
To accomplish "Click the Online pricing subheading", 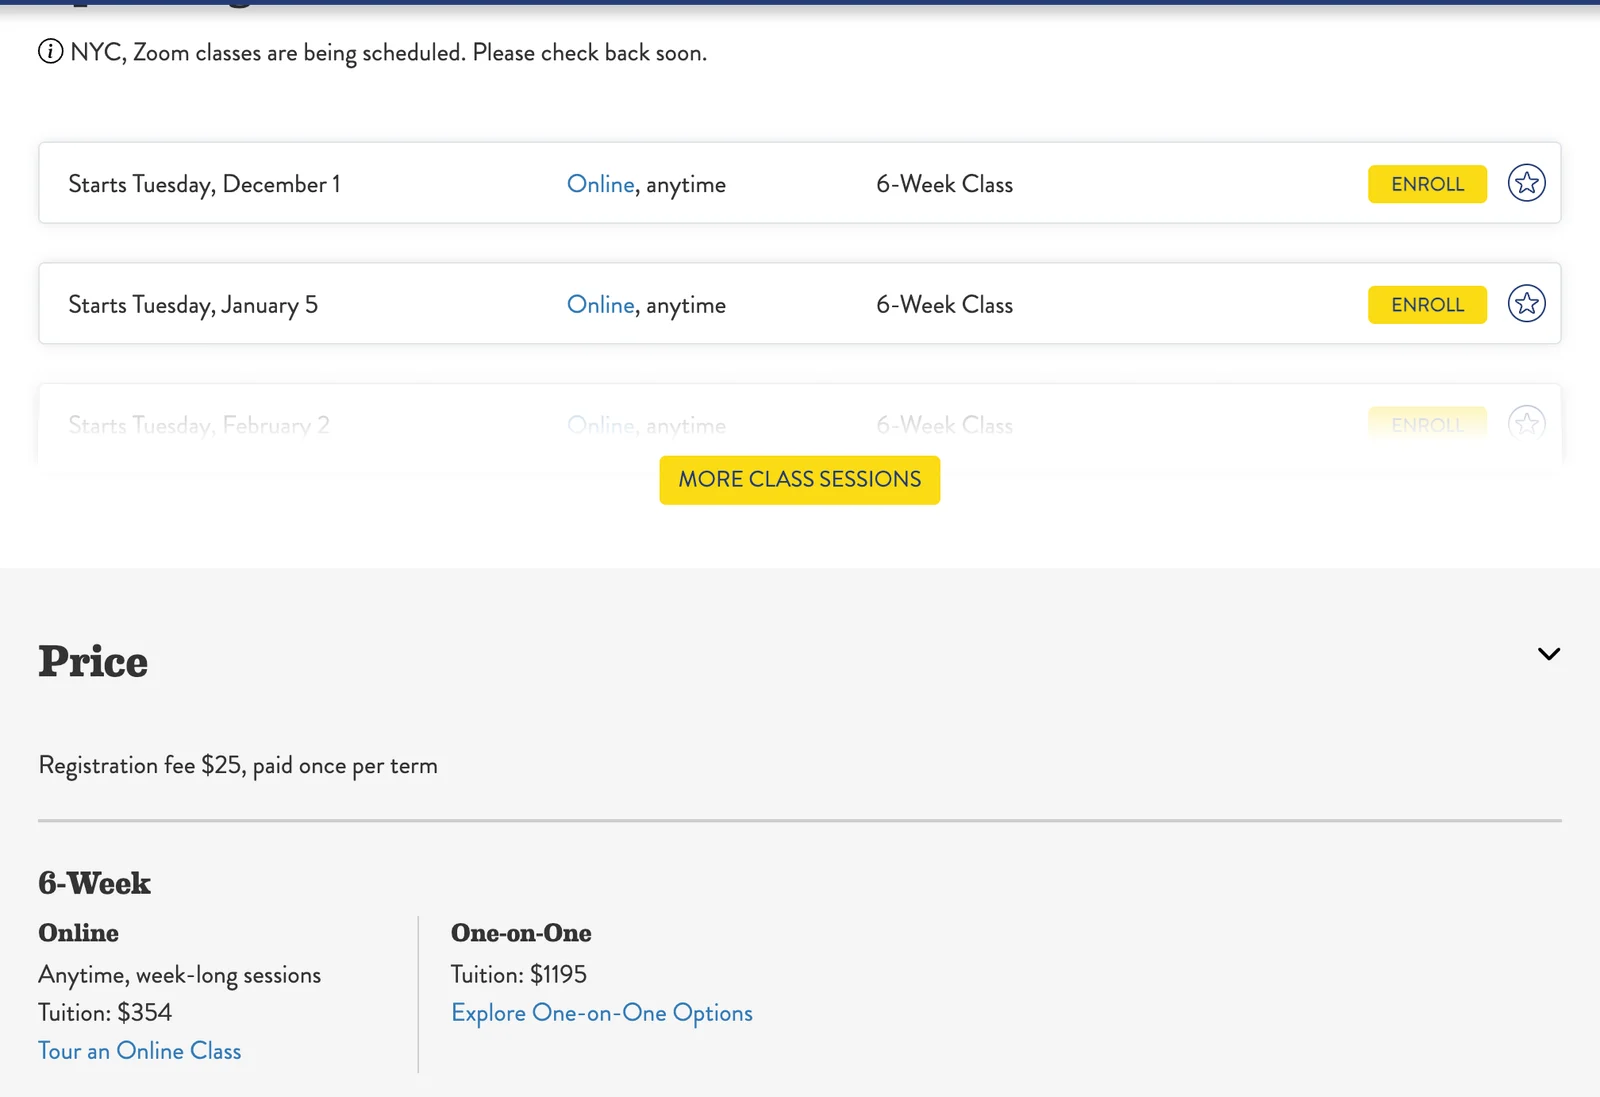I will (x=79, y=933).
